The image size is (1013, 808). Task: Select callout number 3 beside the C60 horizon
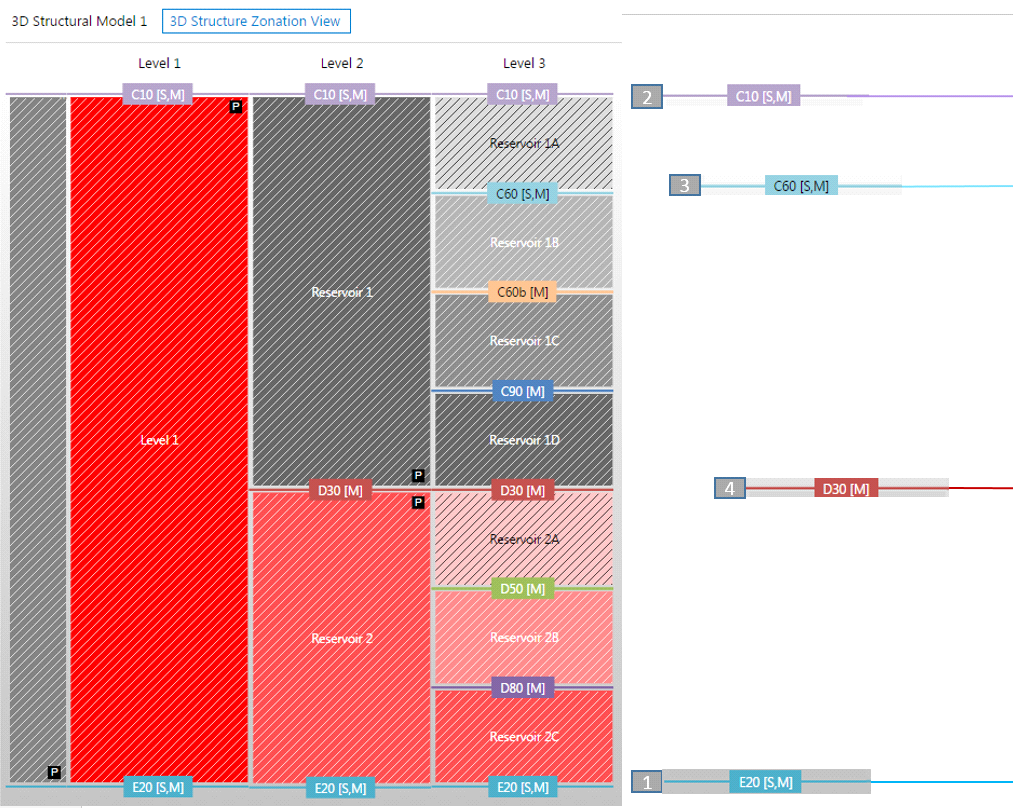[684, 185]
